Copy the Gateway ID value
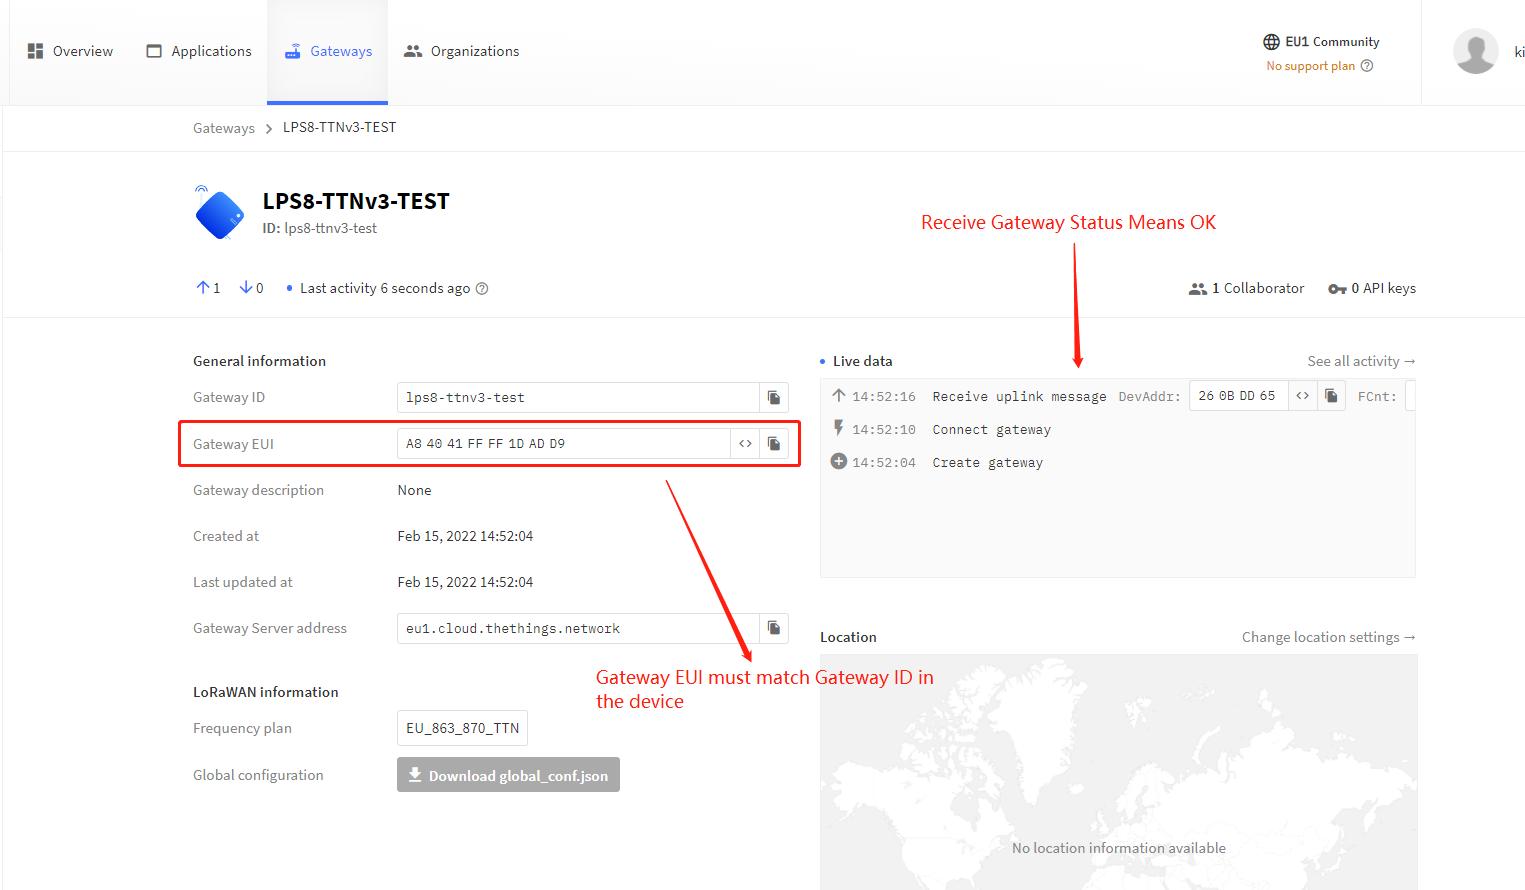 pos(774,397)
